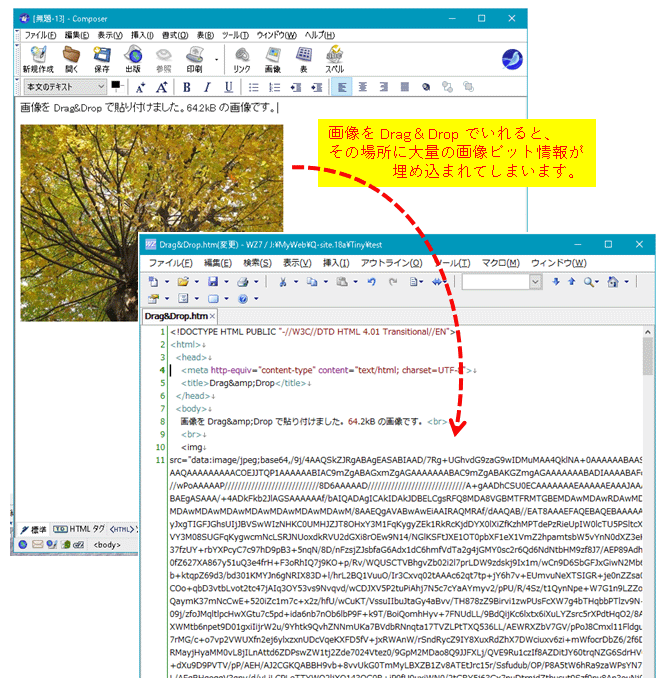Screen dimensions: 666x678
Task: Click the smaller font size icon
Action: pyautogui.click(x=140, y=87)
